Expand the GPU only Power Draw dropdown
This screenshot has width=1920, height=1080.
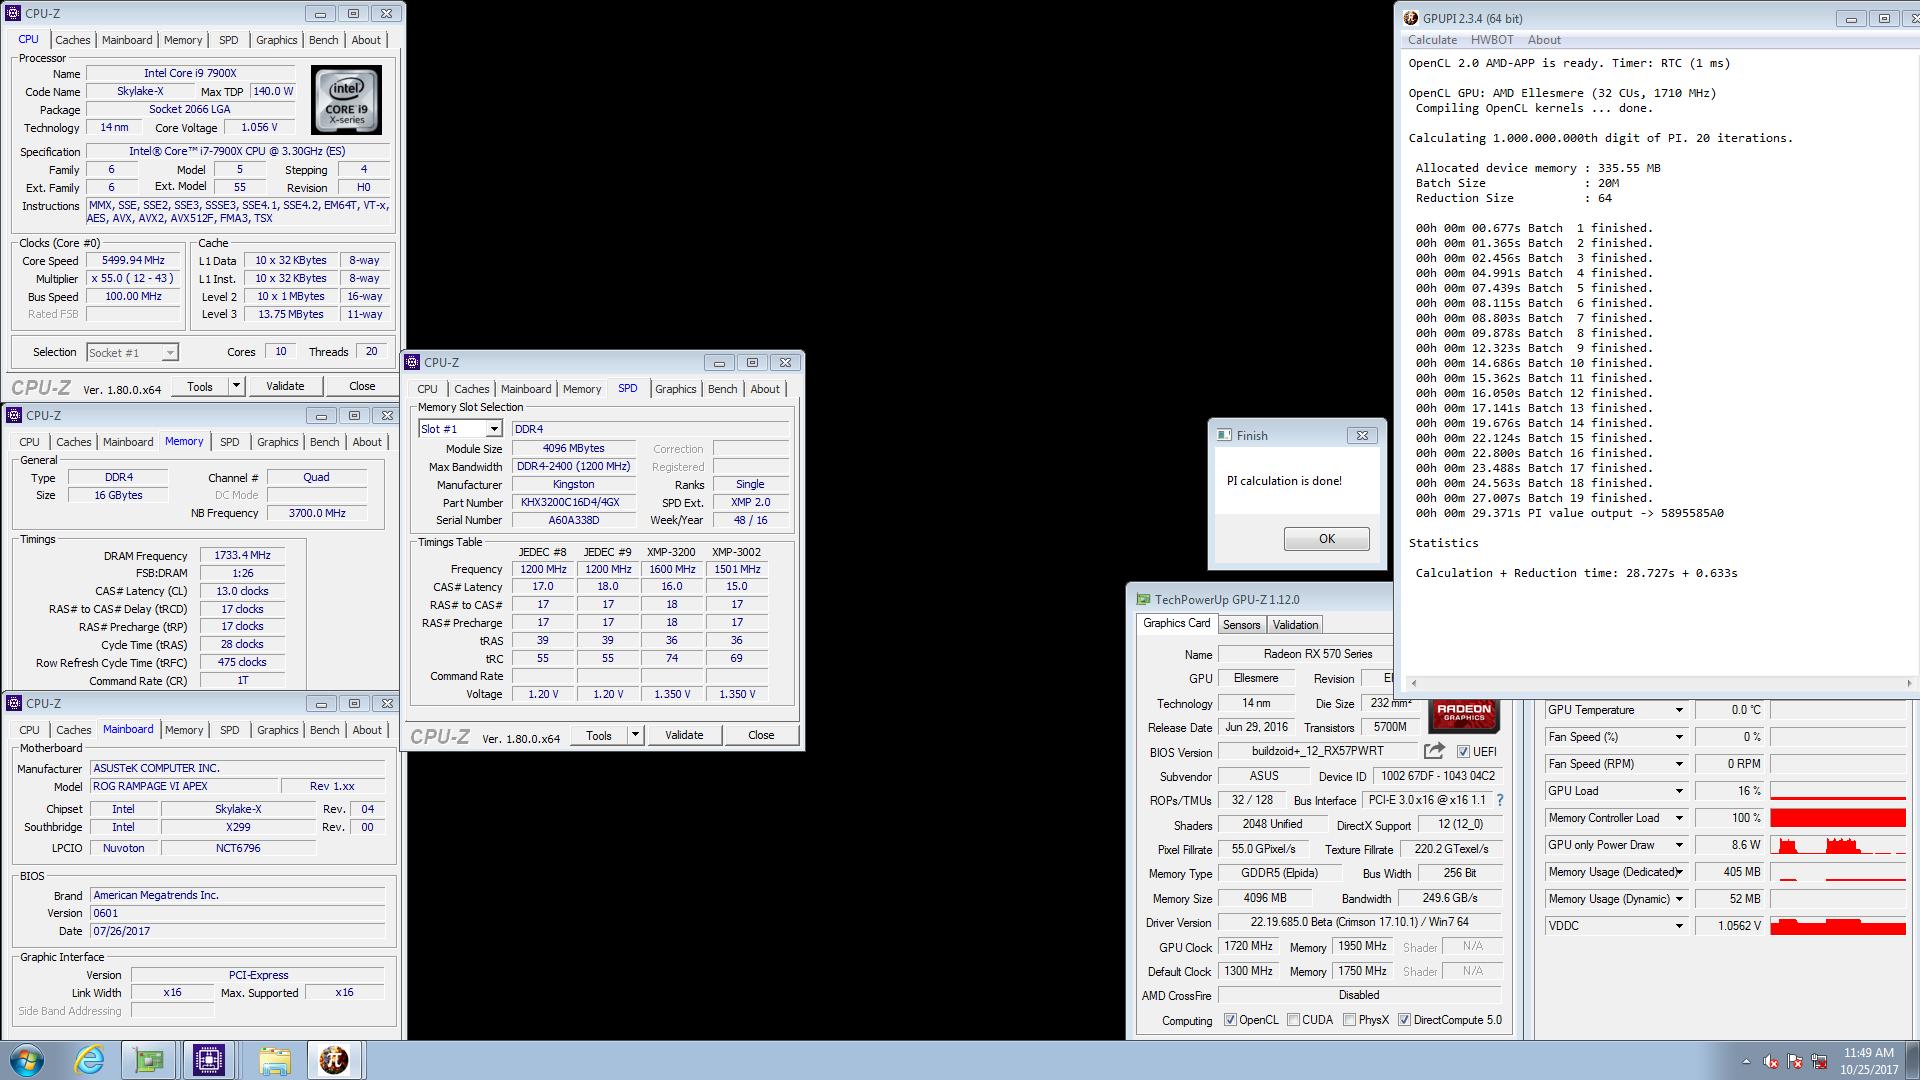coord(1679,845)
